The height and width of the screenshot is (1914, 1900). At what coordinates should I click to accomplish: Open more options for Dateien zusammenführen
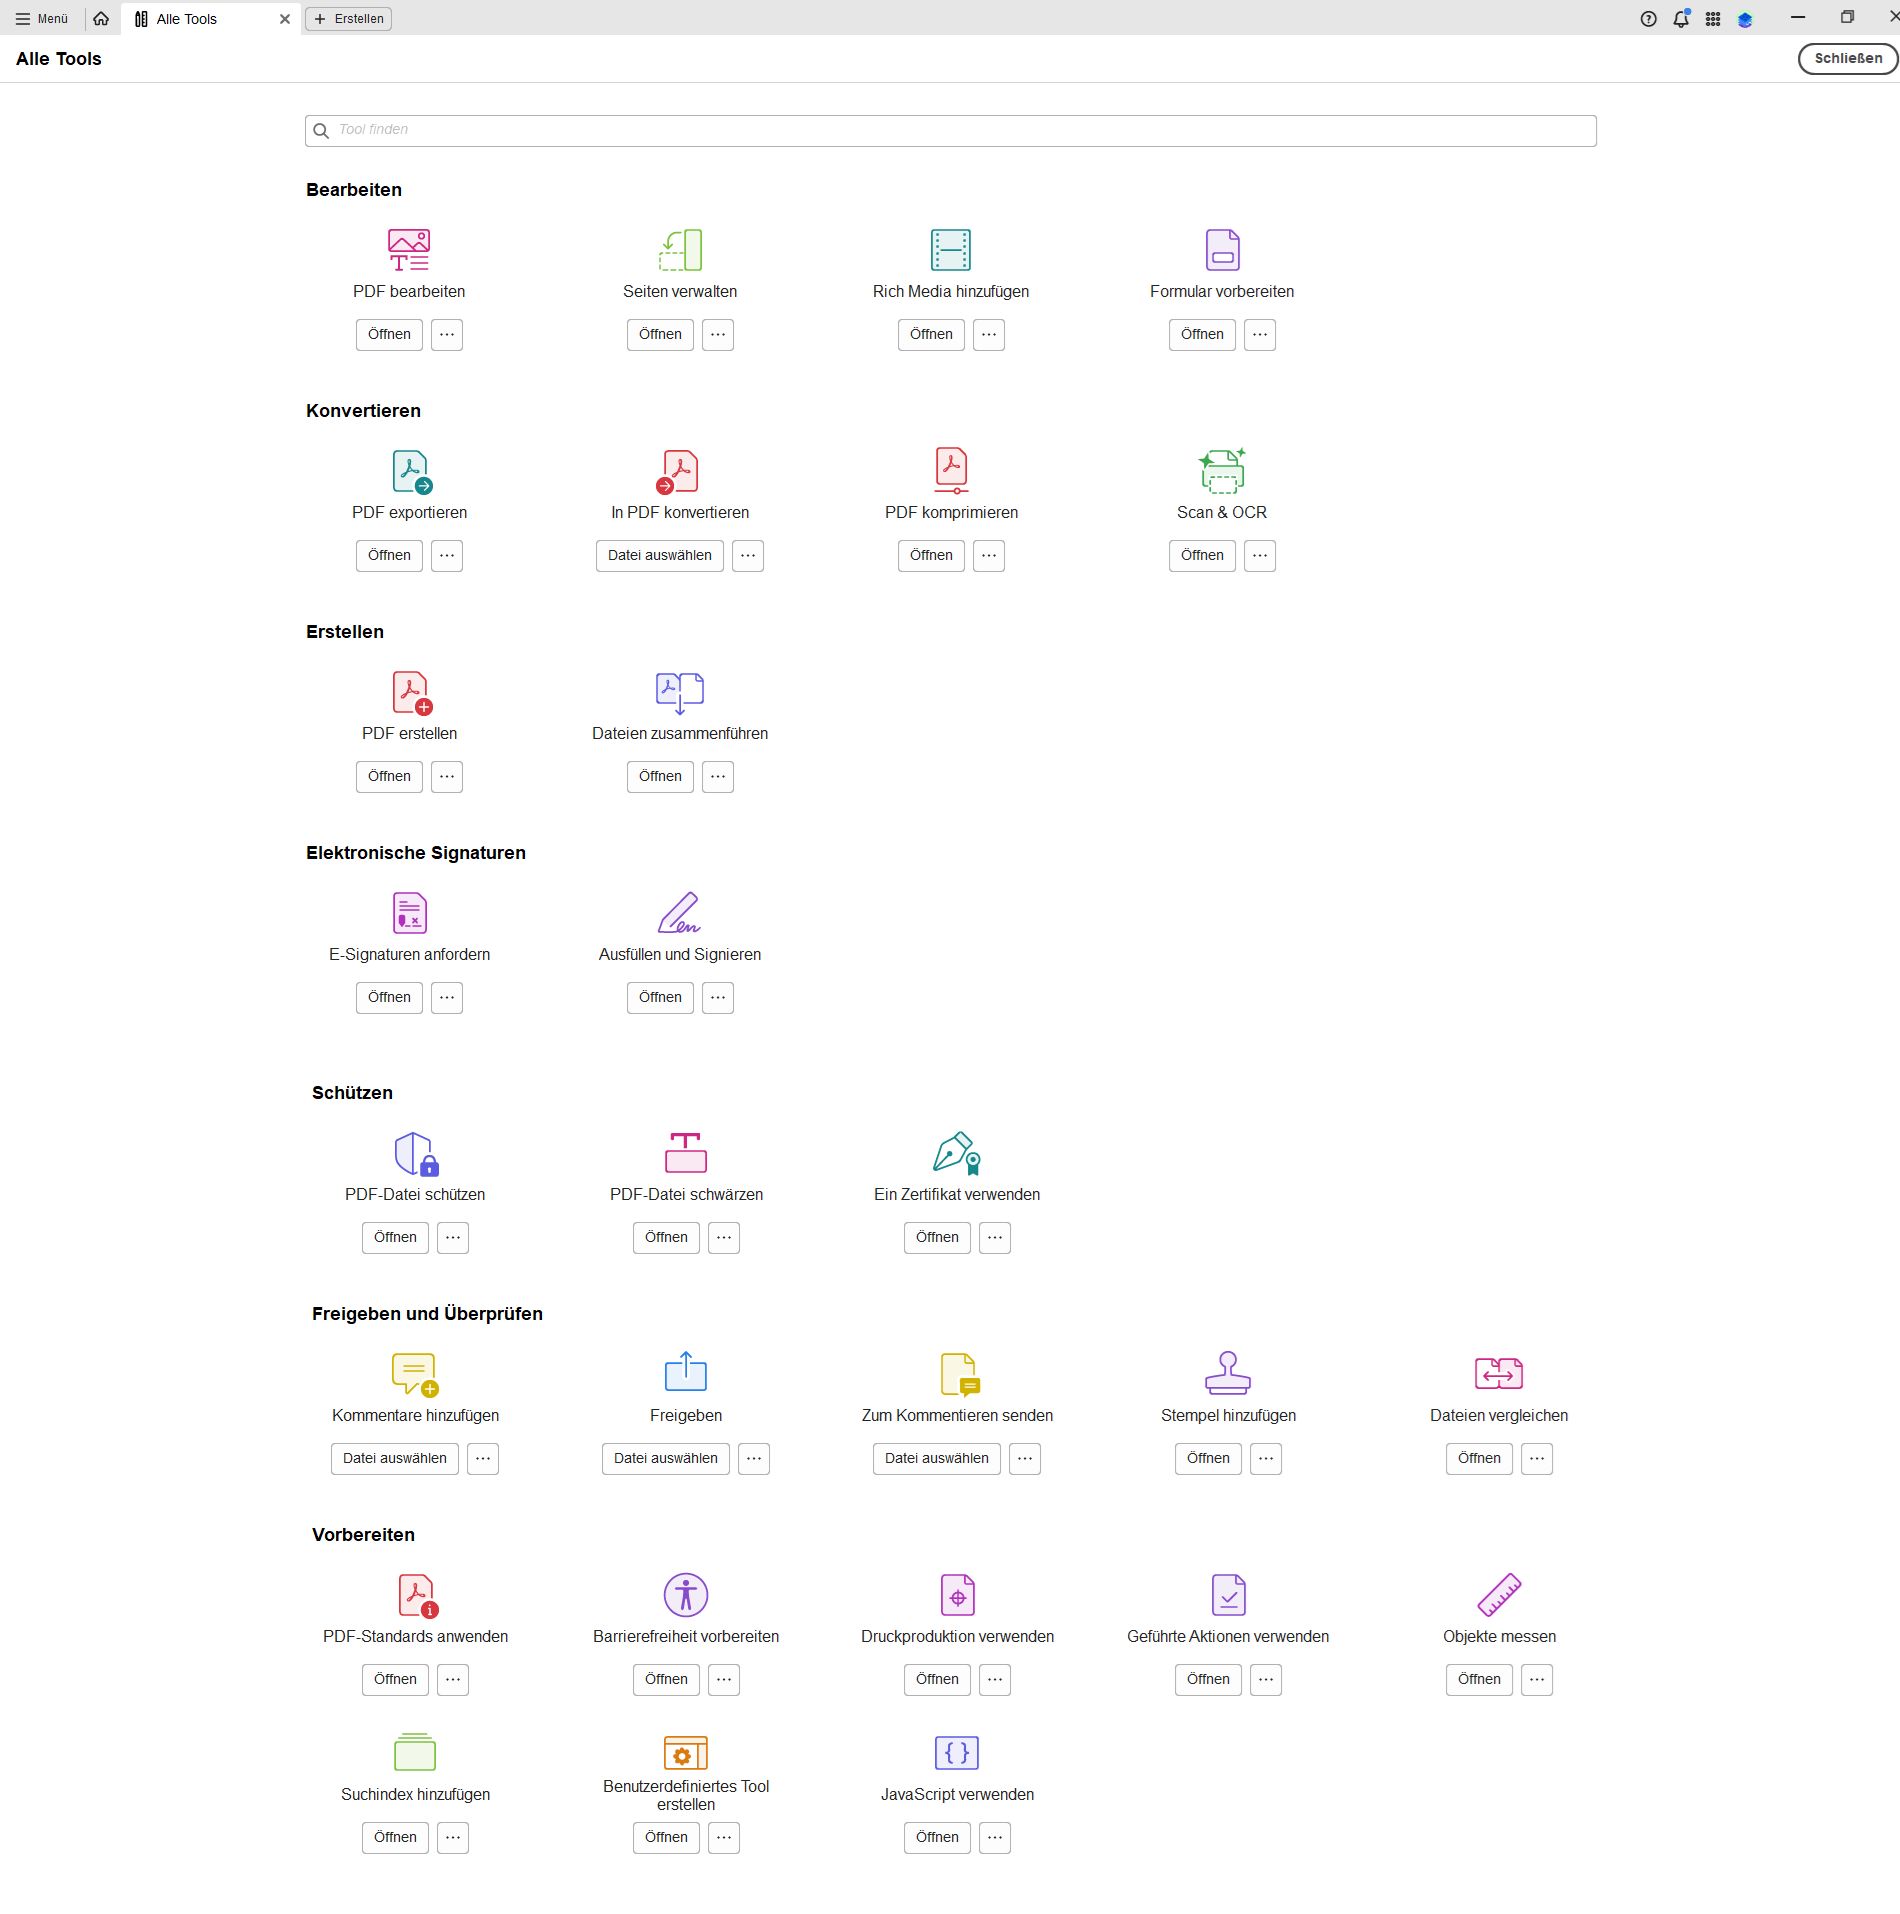click(x=717, y=777)
